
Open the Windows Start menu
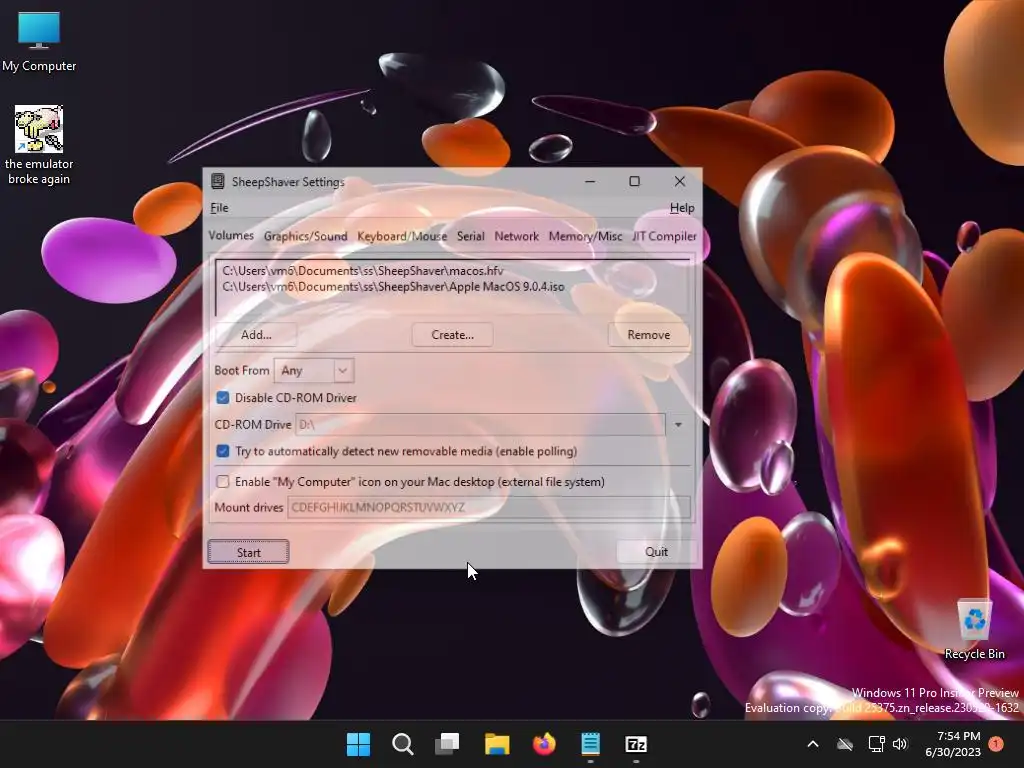pos(358,744)
